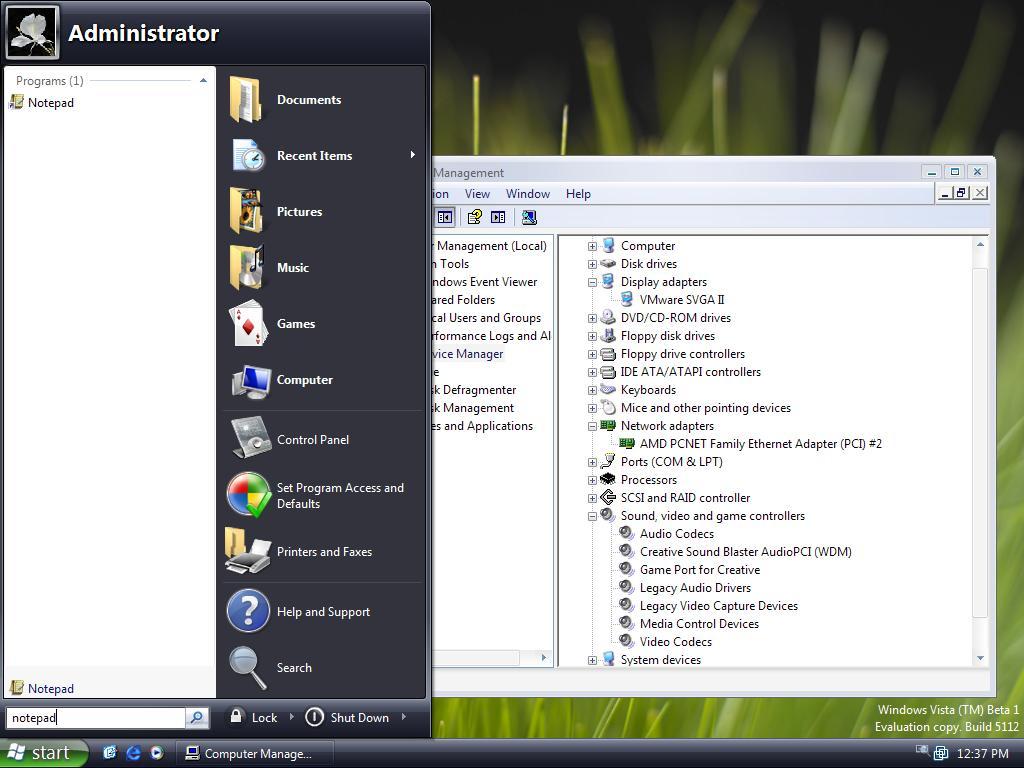Click in the start menu search field
This screenshot has width=1024, height=768.
point(96,717)
